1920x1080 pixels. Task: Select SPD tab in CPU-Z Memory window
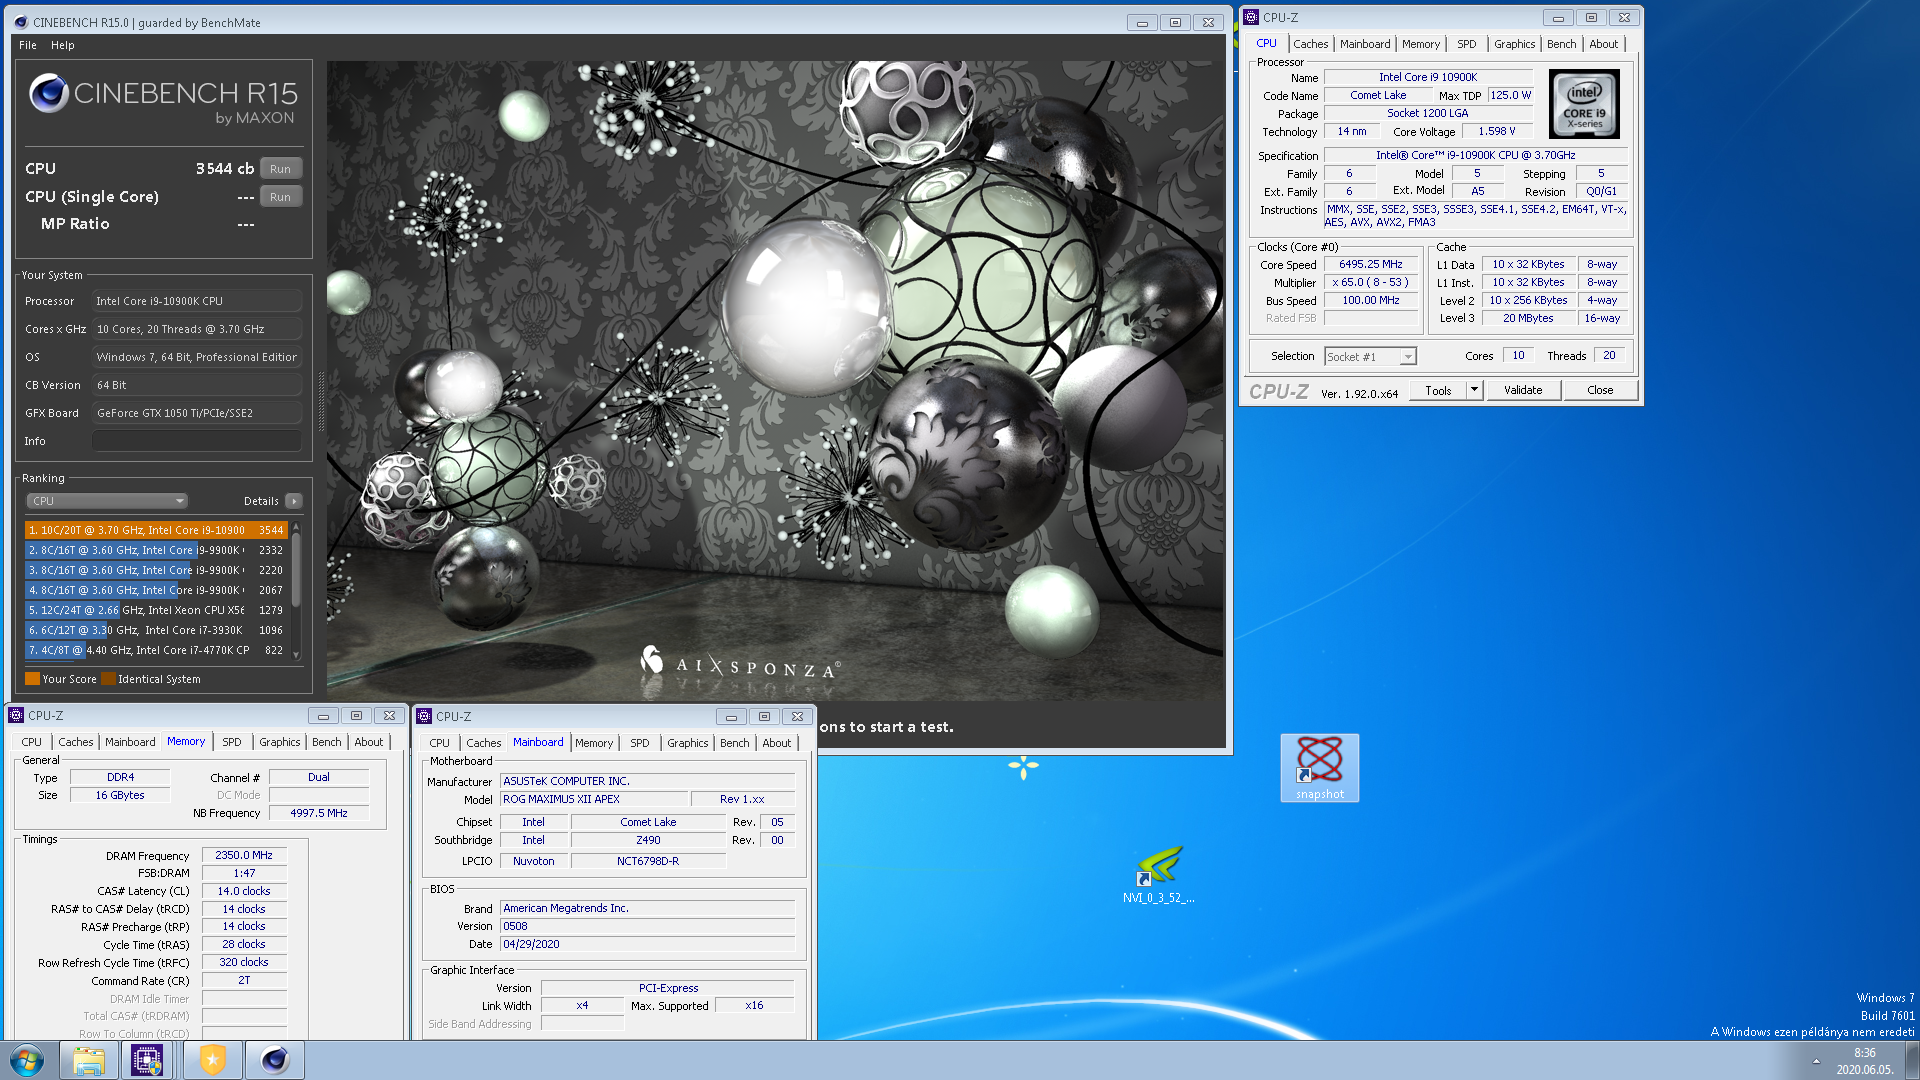pyautogui.click(x=232, y=742)
